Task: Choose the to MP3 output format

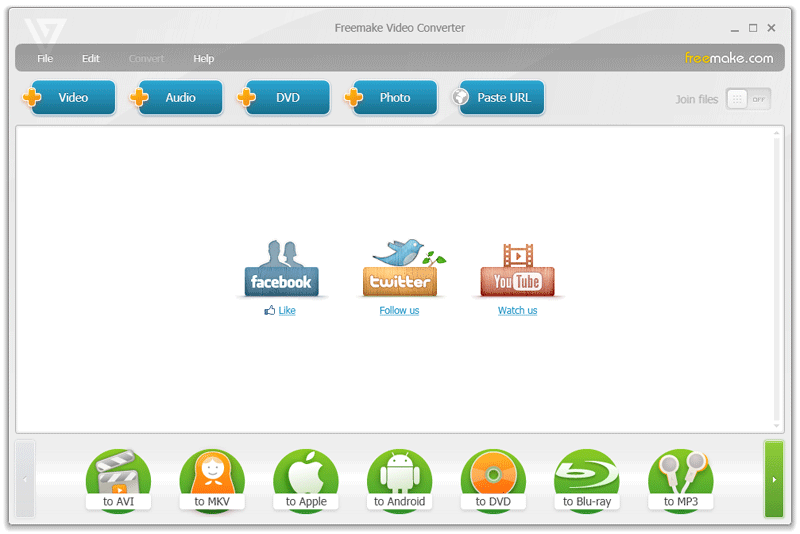Action: coord(681,480)
